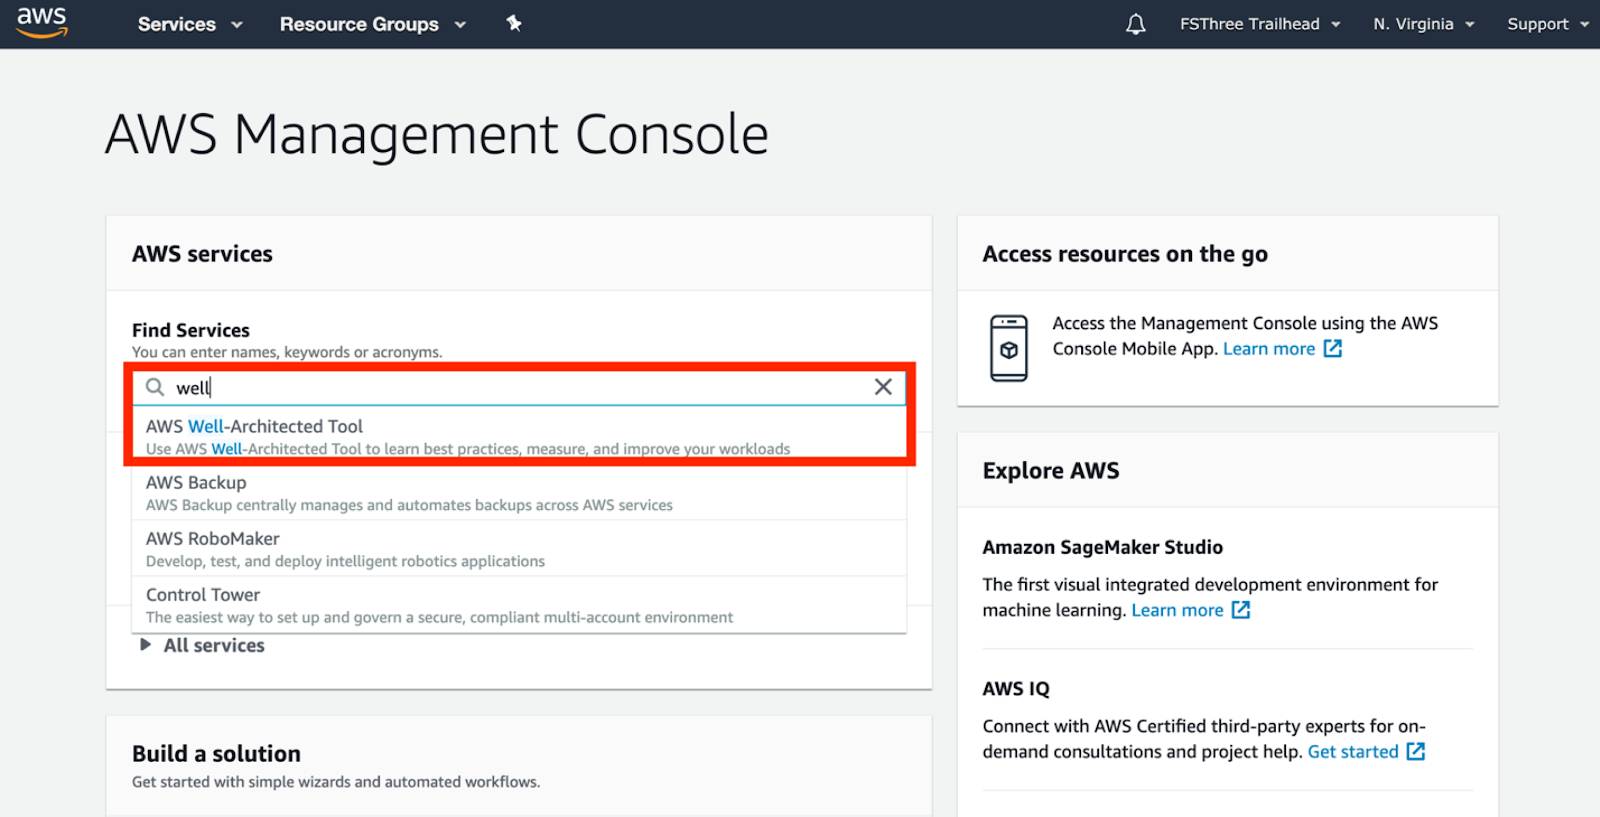
Task: Click the AWS Management Console title
Action: click(x=437, y=135)
